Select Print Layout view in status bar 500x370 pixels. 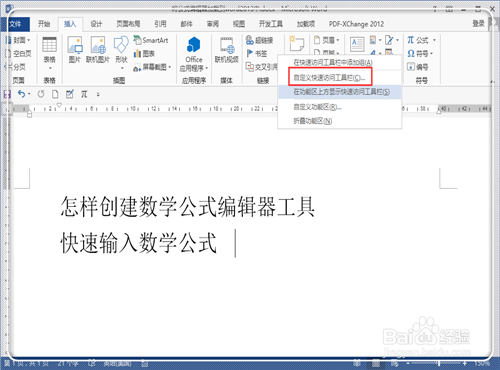[376, 363]
